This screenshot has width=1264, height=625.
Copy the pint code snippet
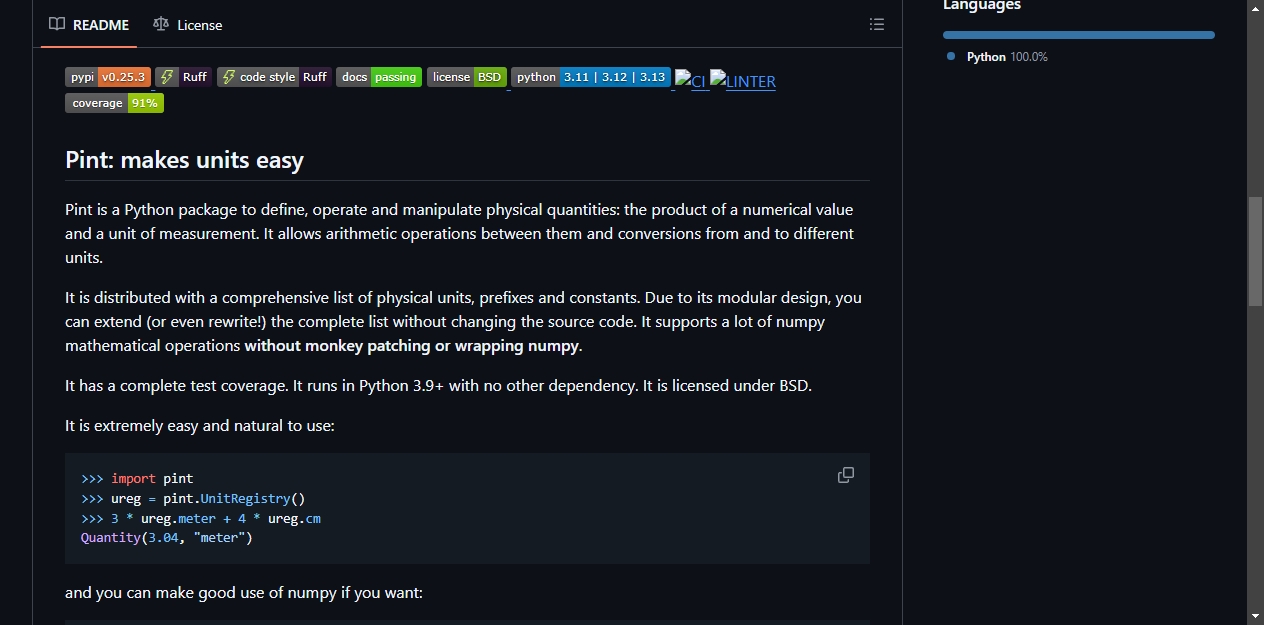pyautogui.click(x=846, y=475)
